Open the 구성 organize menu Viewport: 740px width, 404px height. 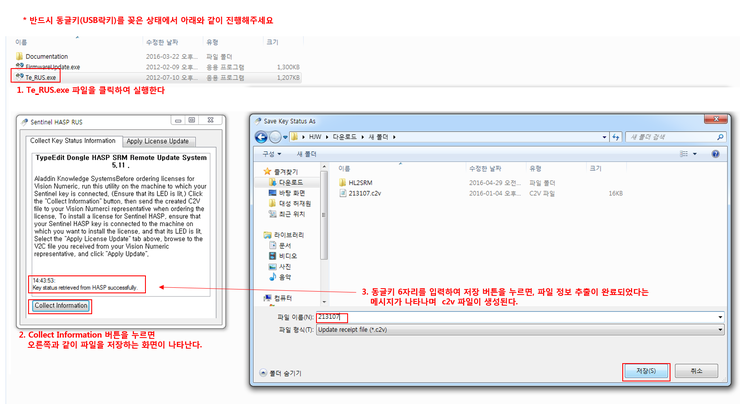coord(272,154)
